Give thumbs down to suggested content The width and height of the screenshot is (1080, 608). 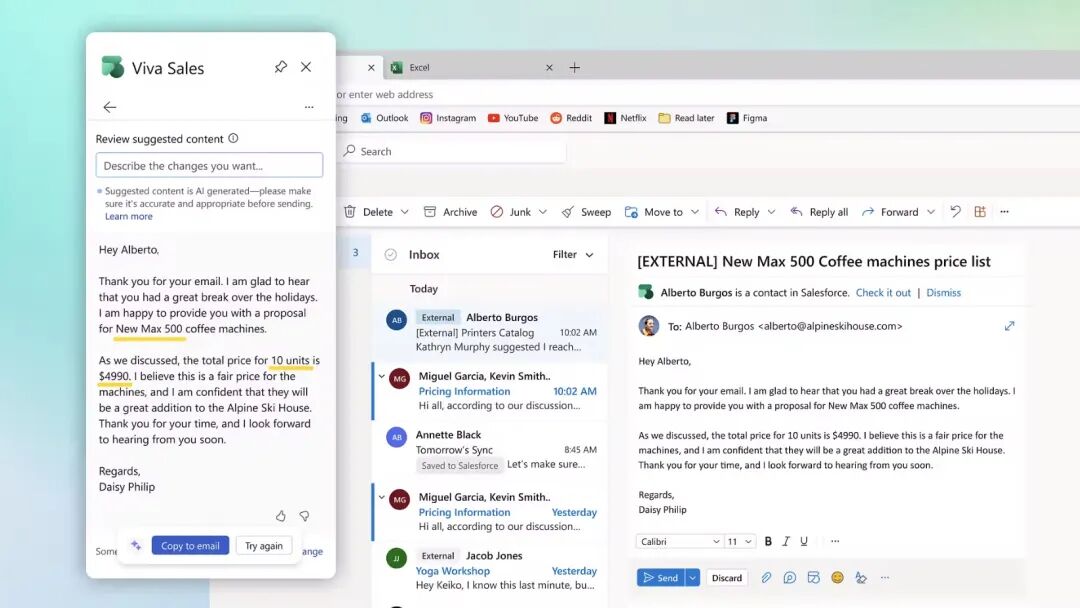pos(304,516)
